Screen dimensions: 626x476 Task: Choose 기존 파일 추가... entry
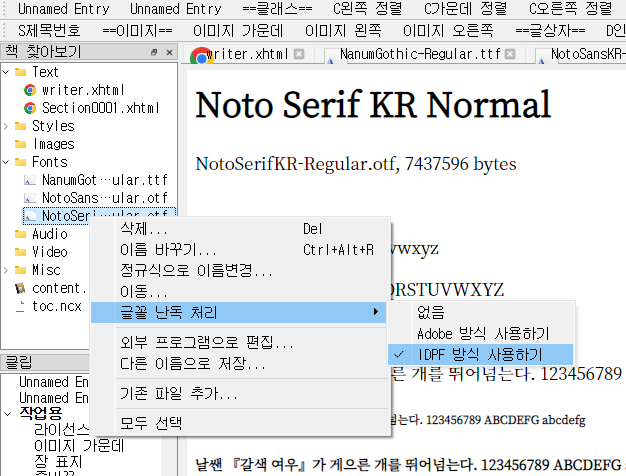[238, 394]
